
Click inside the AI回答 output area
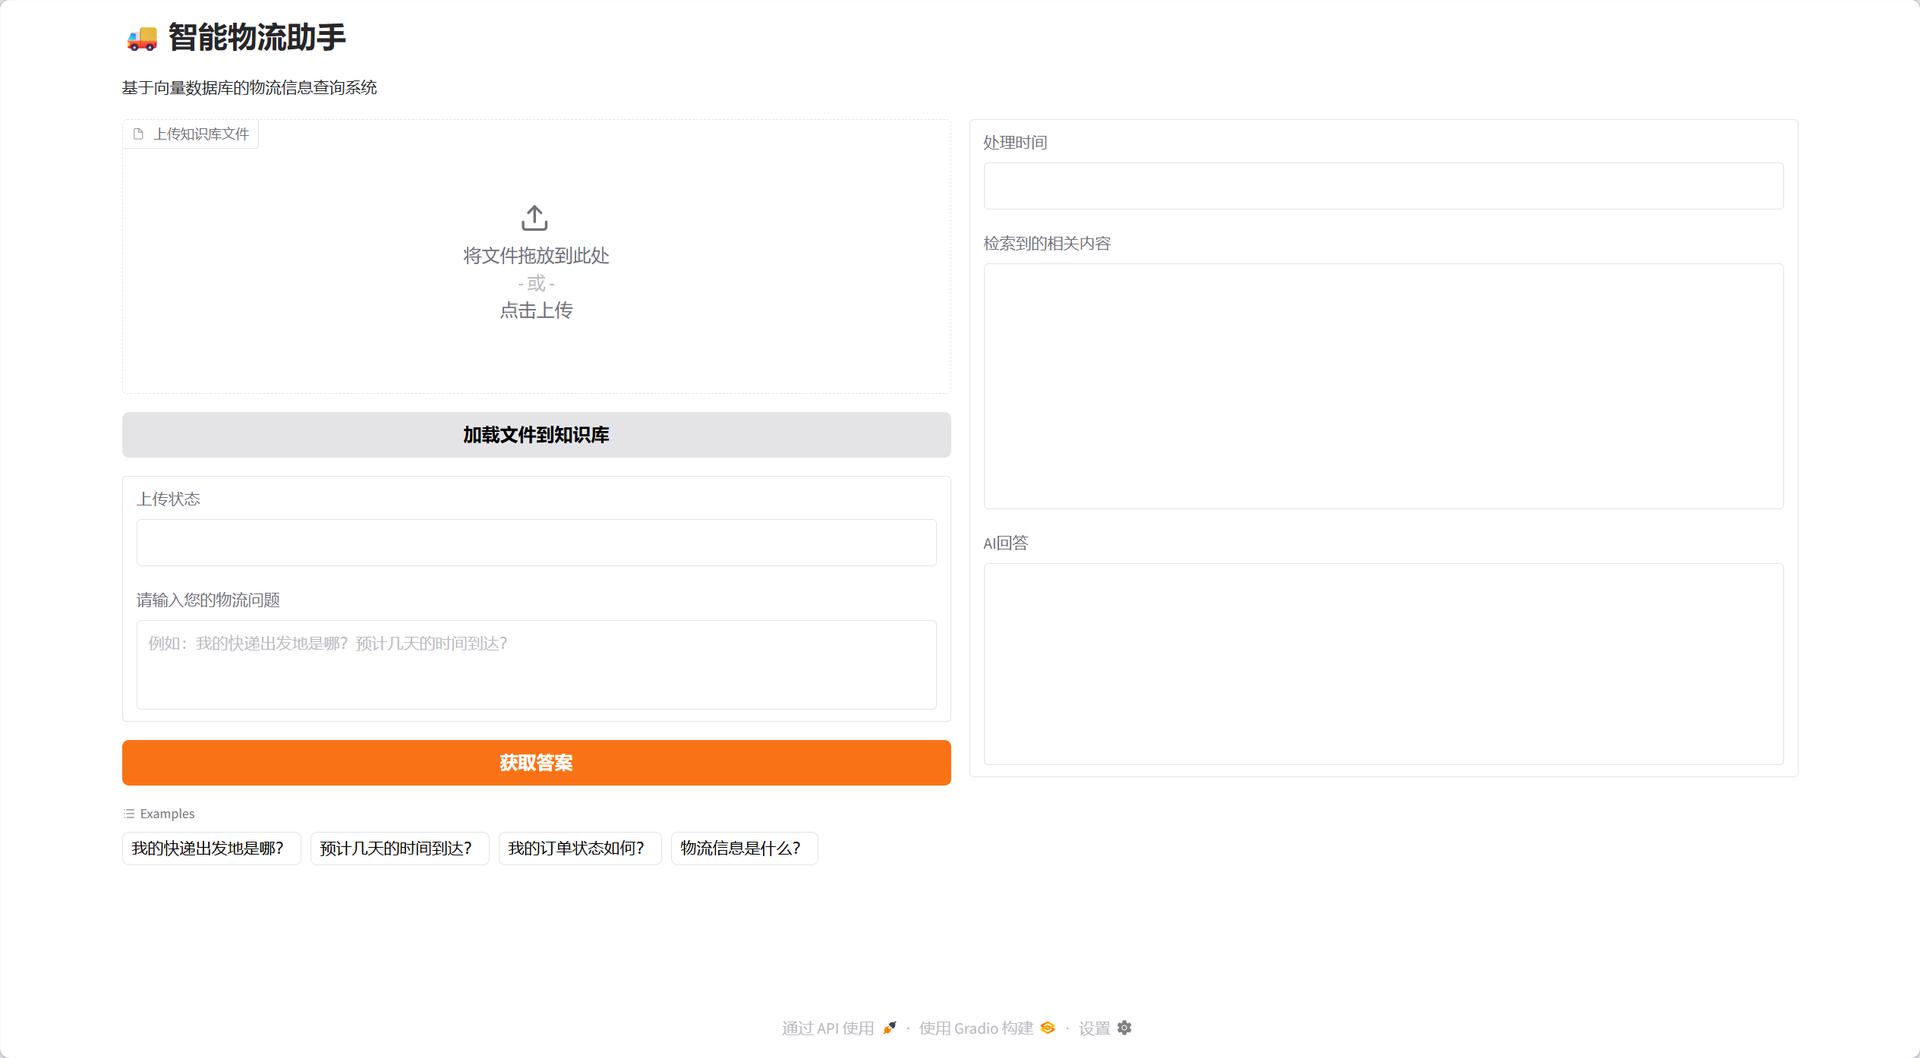pos(1383,664)
